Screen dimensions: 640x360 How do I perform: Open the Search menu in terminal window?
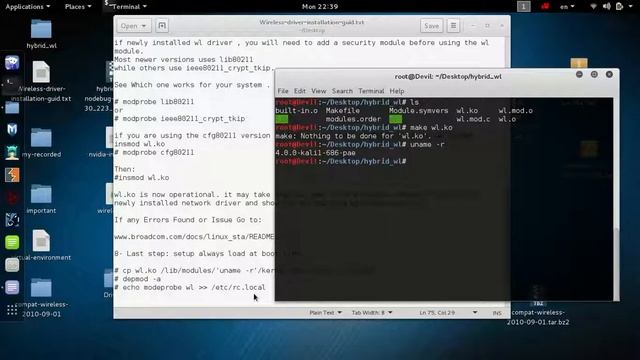(342, 91)
